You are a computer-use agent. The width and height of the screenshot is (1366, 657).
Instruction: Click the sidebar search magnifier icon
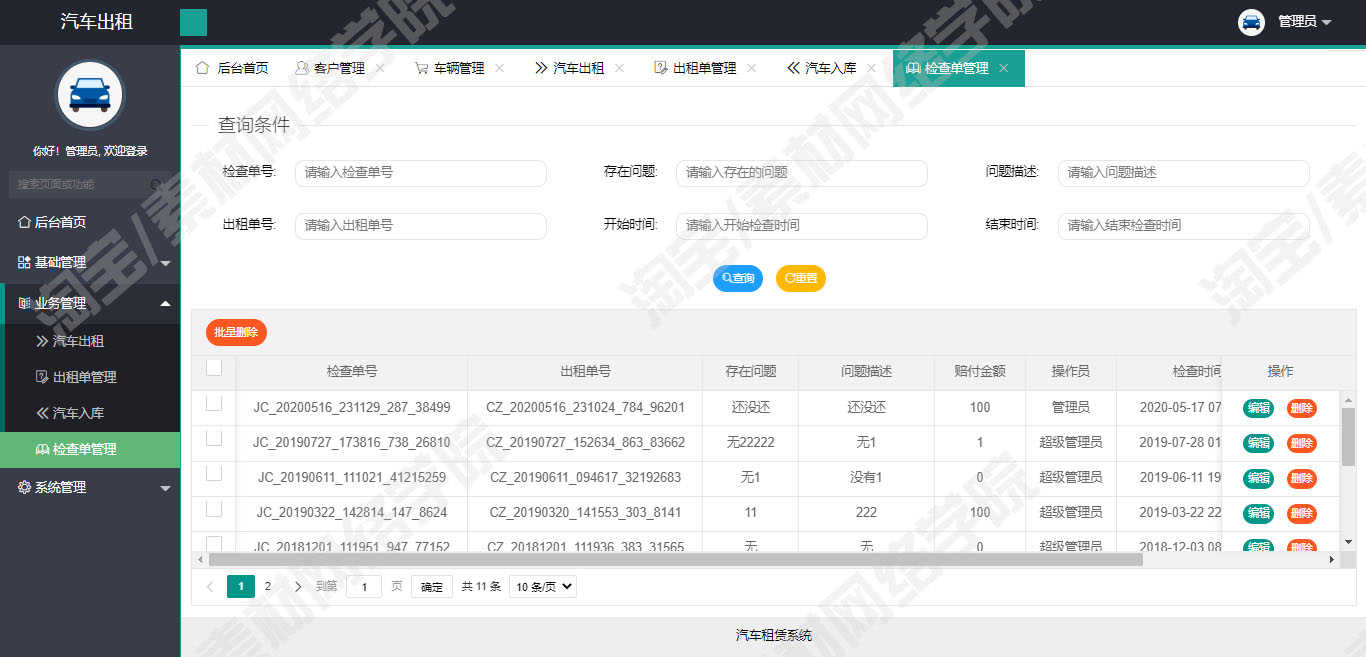pos(156,184)
